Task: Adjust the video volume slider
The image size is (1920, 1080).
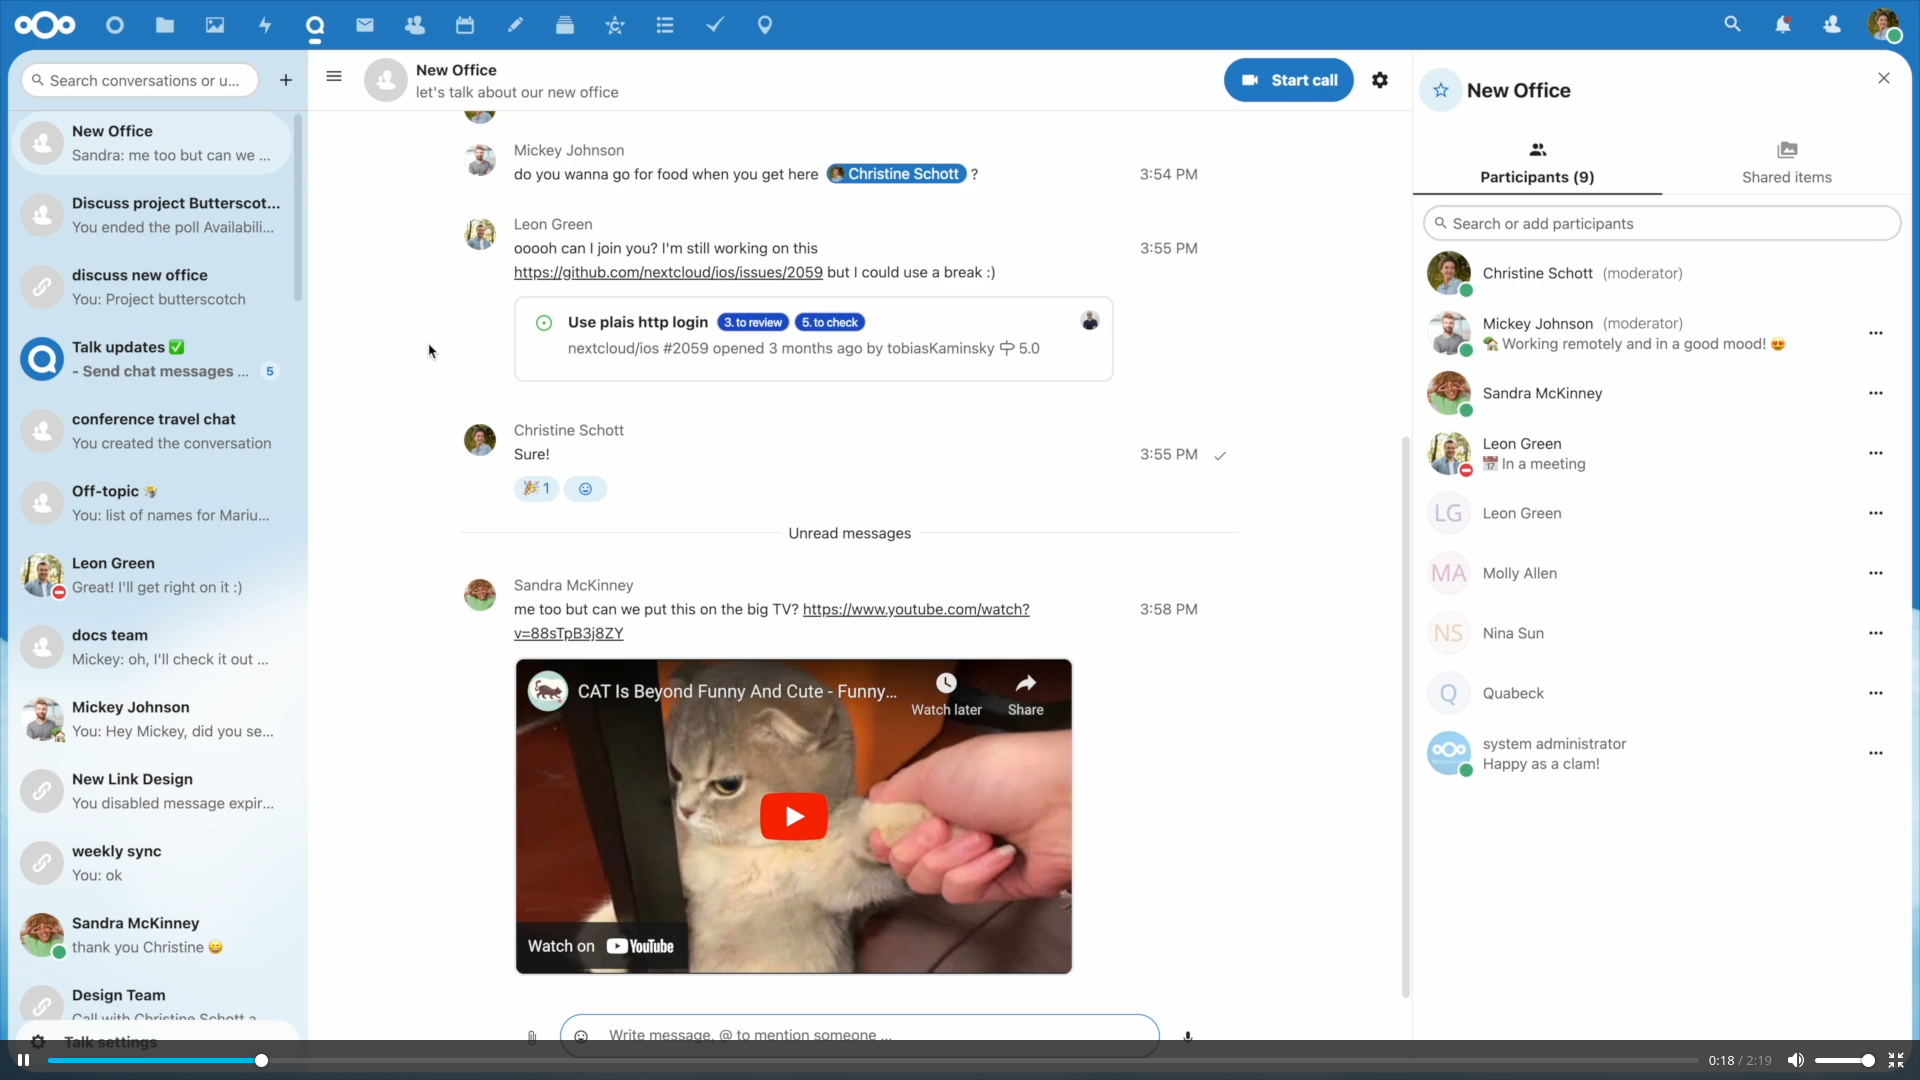Action: click(1844, 1060)
